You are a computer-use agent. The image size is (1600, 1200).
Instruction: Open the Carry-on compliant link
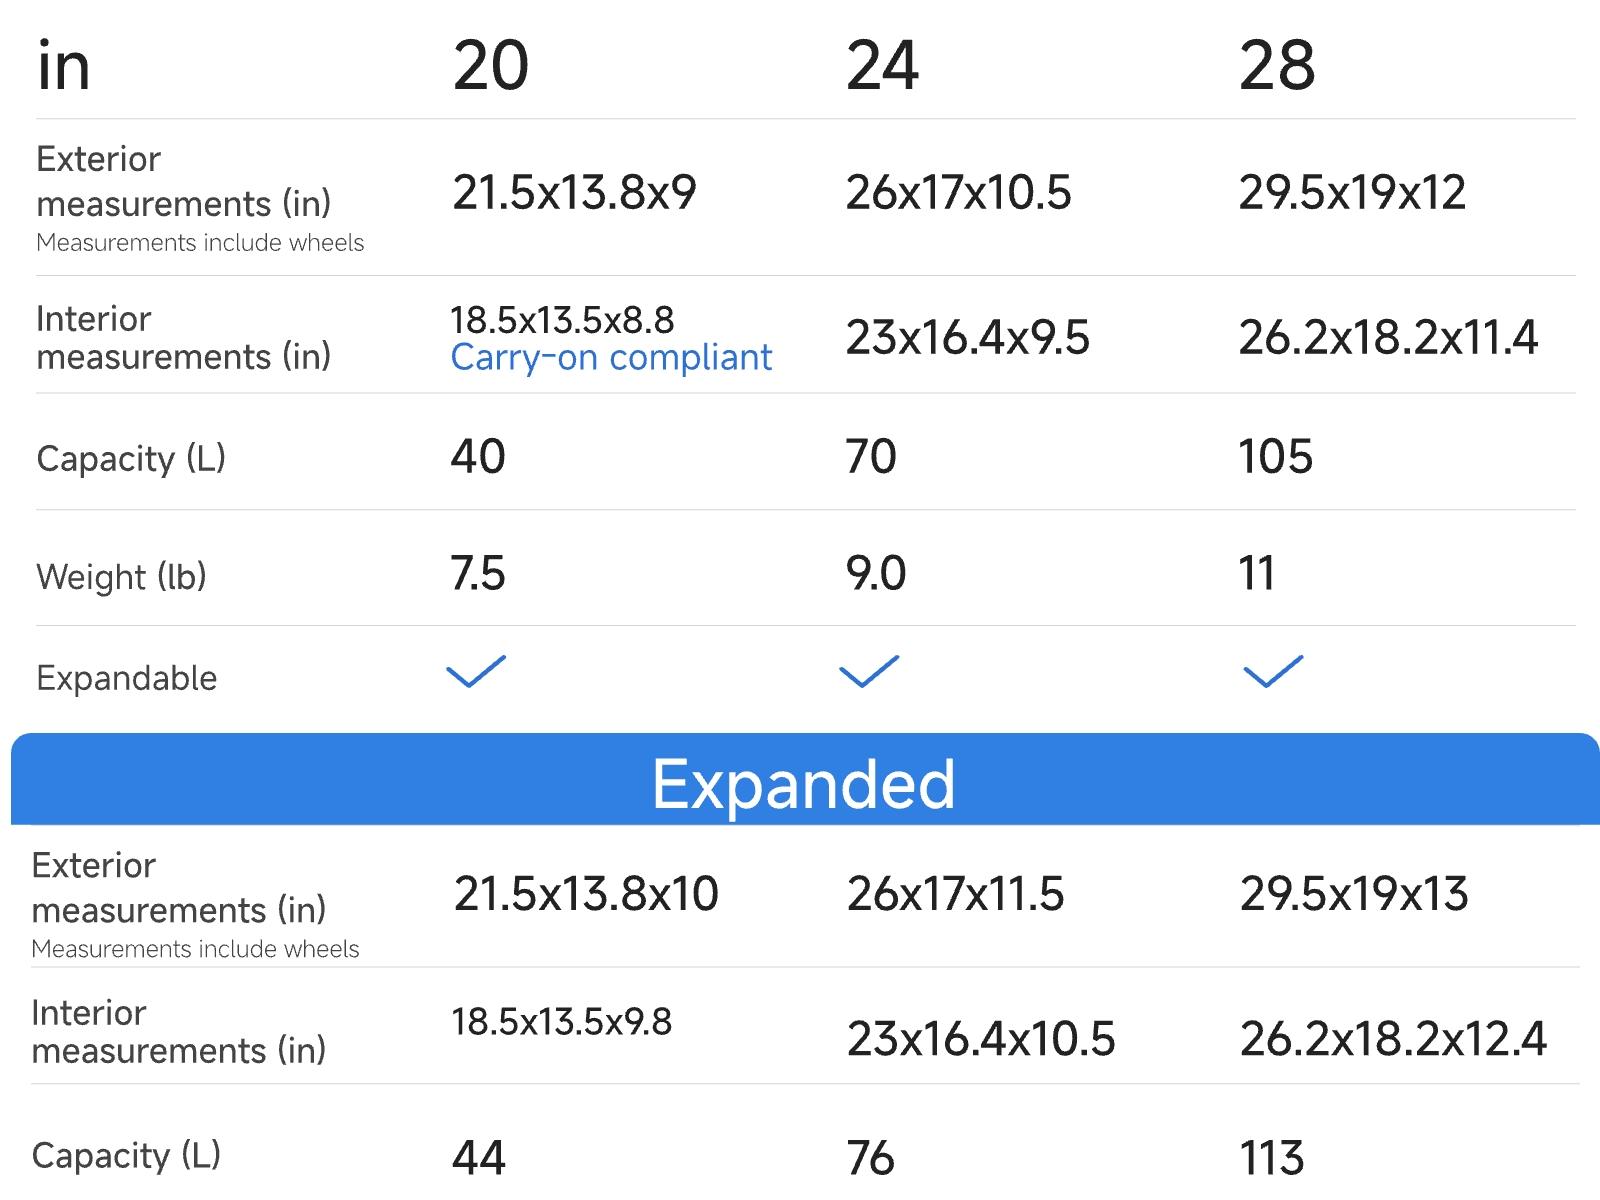coord(611,358)
